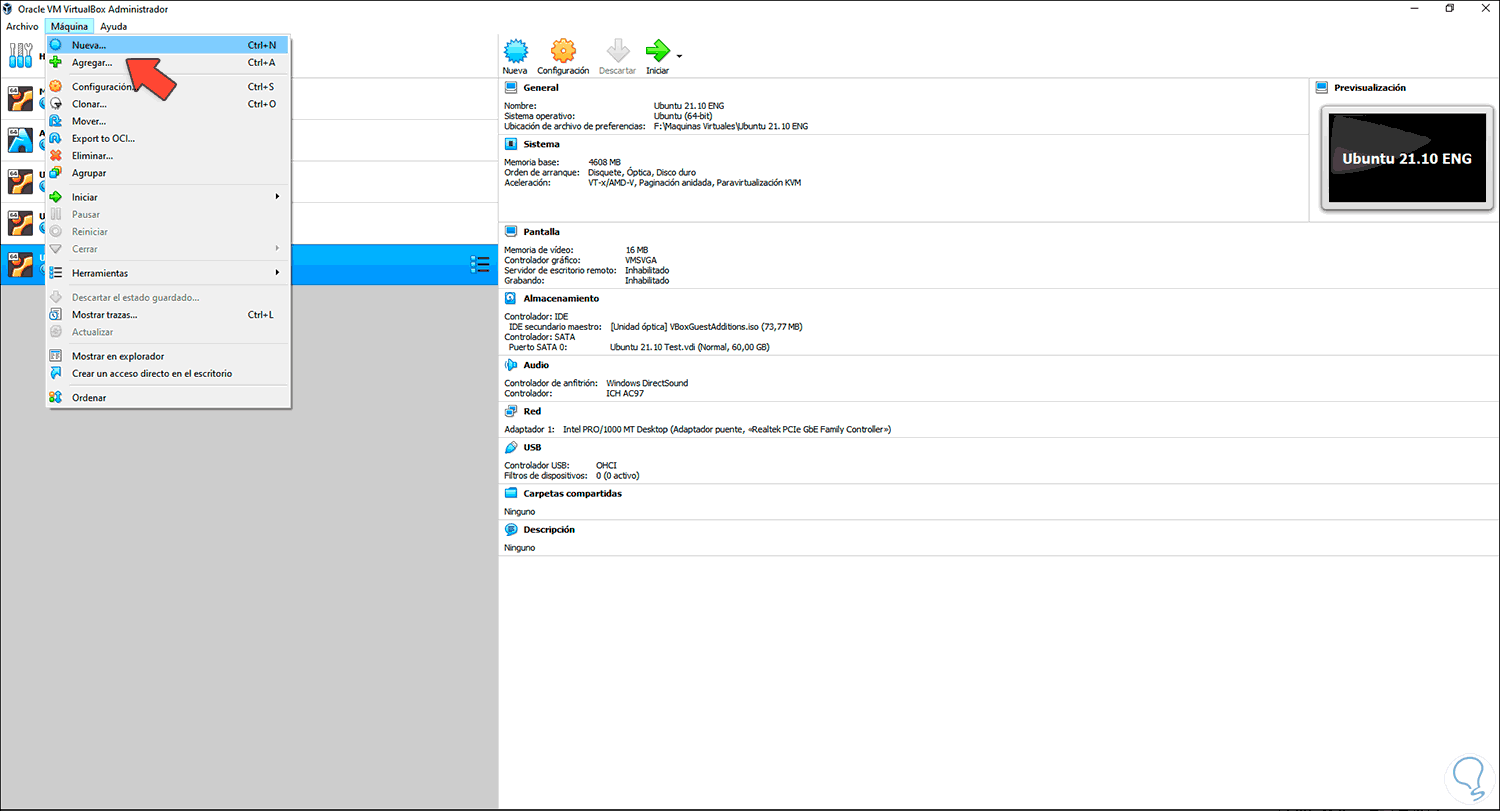The height and width of the screenshot is (811, 1500).
Task: Choose Mover... from the menu
Action: point(168,121)
